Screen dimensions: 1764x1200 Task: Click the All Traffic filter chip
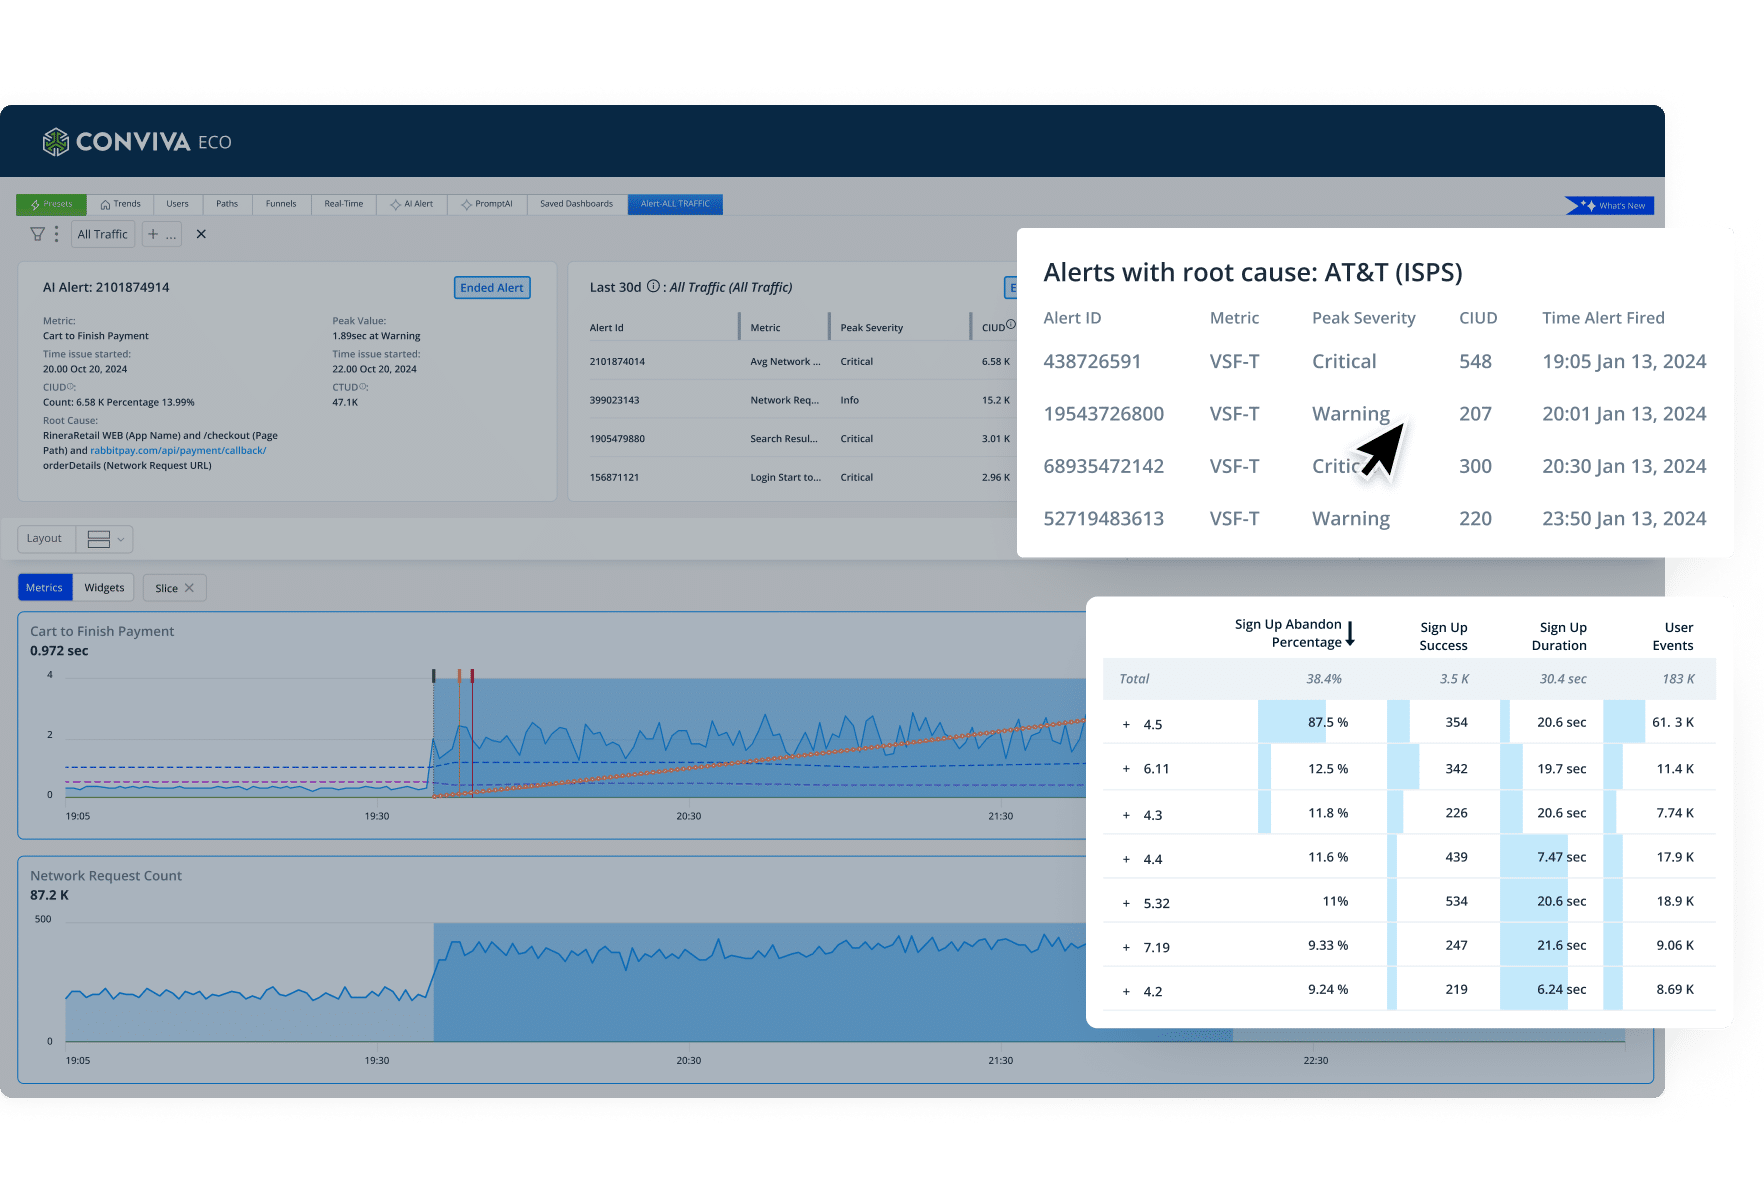(x=102, y=234)
